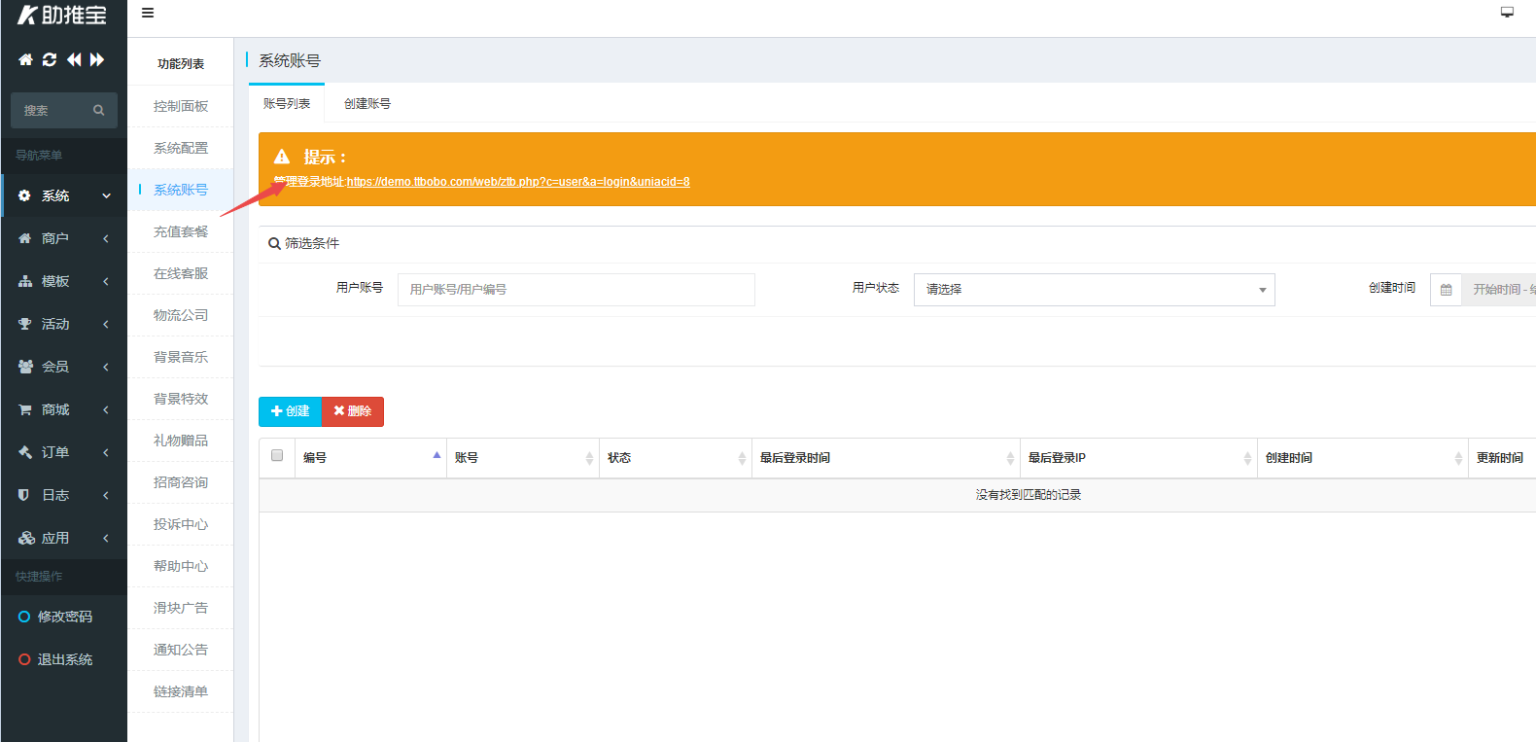Click the hamburger menu icon
This screenshot has height=742, width=1536.
146,13
